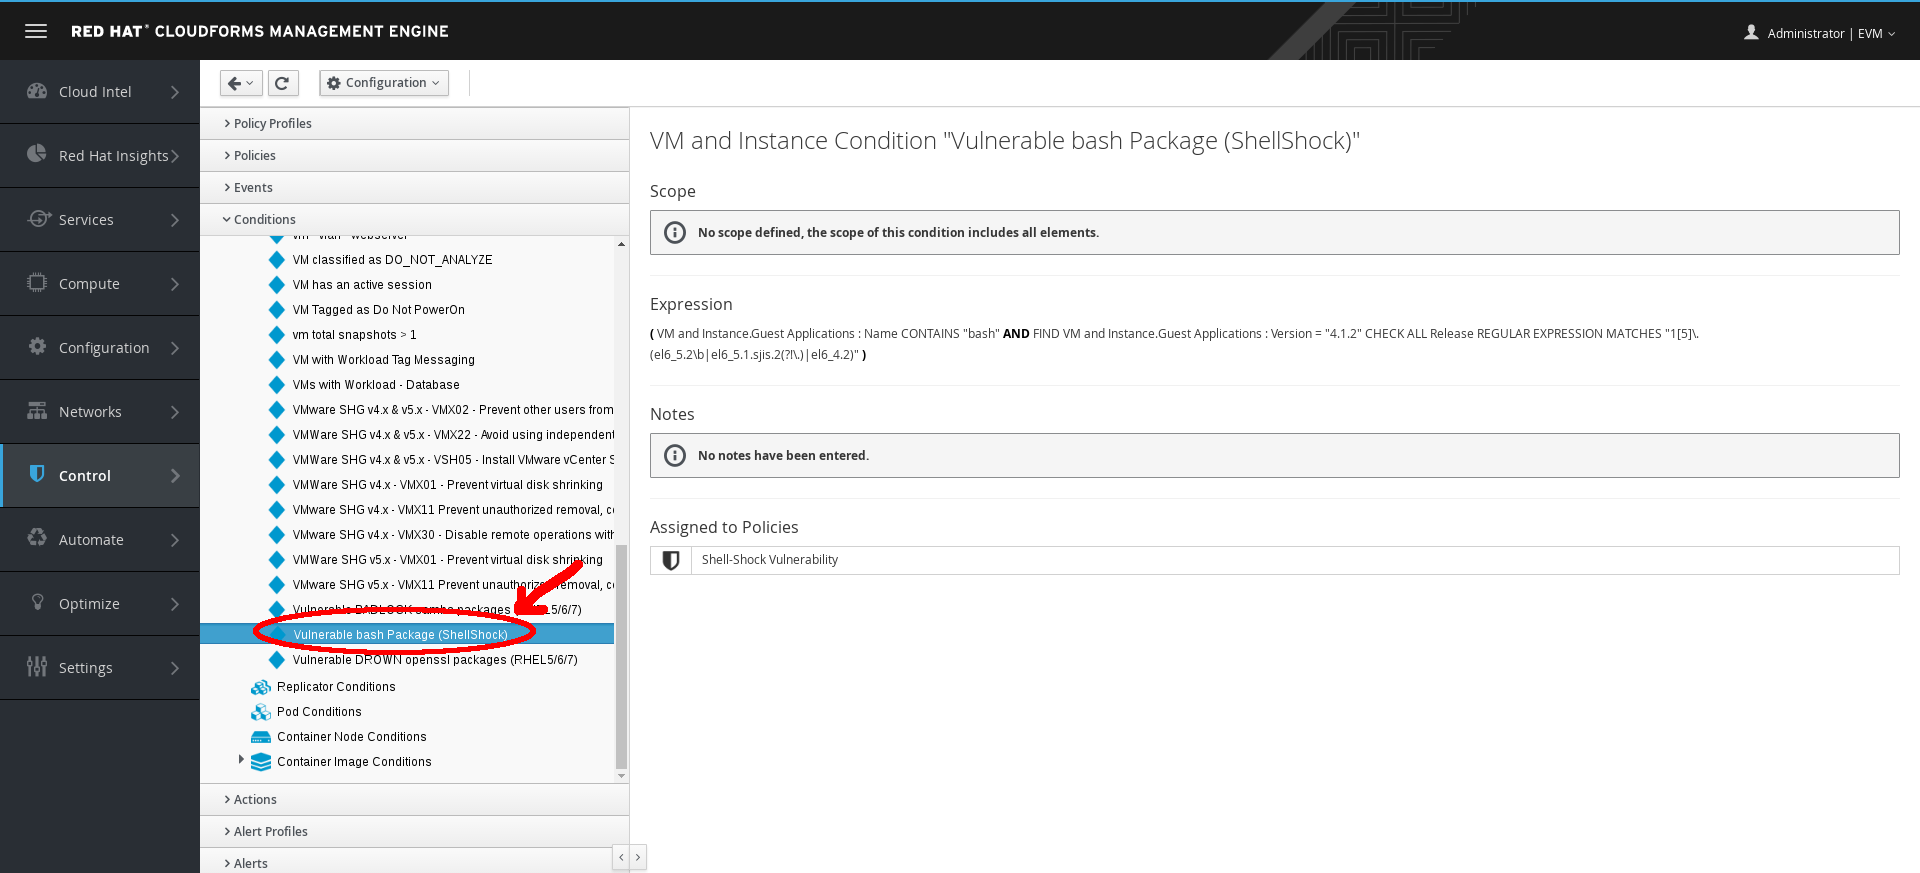The width and height of the screenshot is (1920, 873).
Task: Click the Services sidebar icon
Action: click(39, 218)
